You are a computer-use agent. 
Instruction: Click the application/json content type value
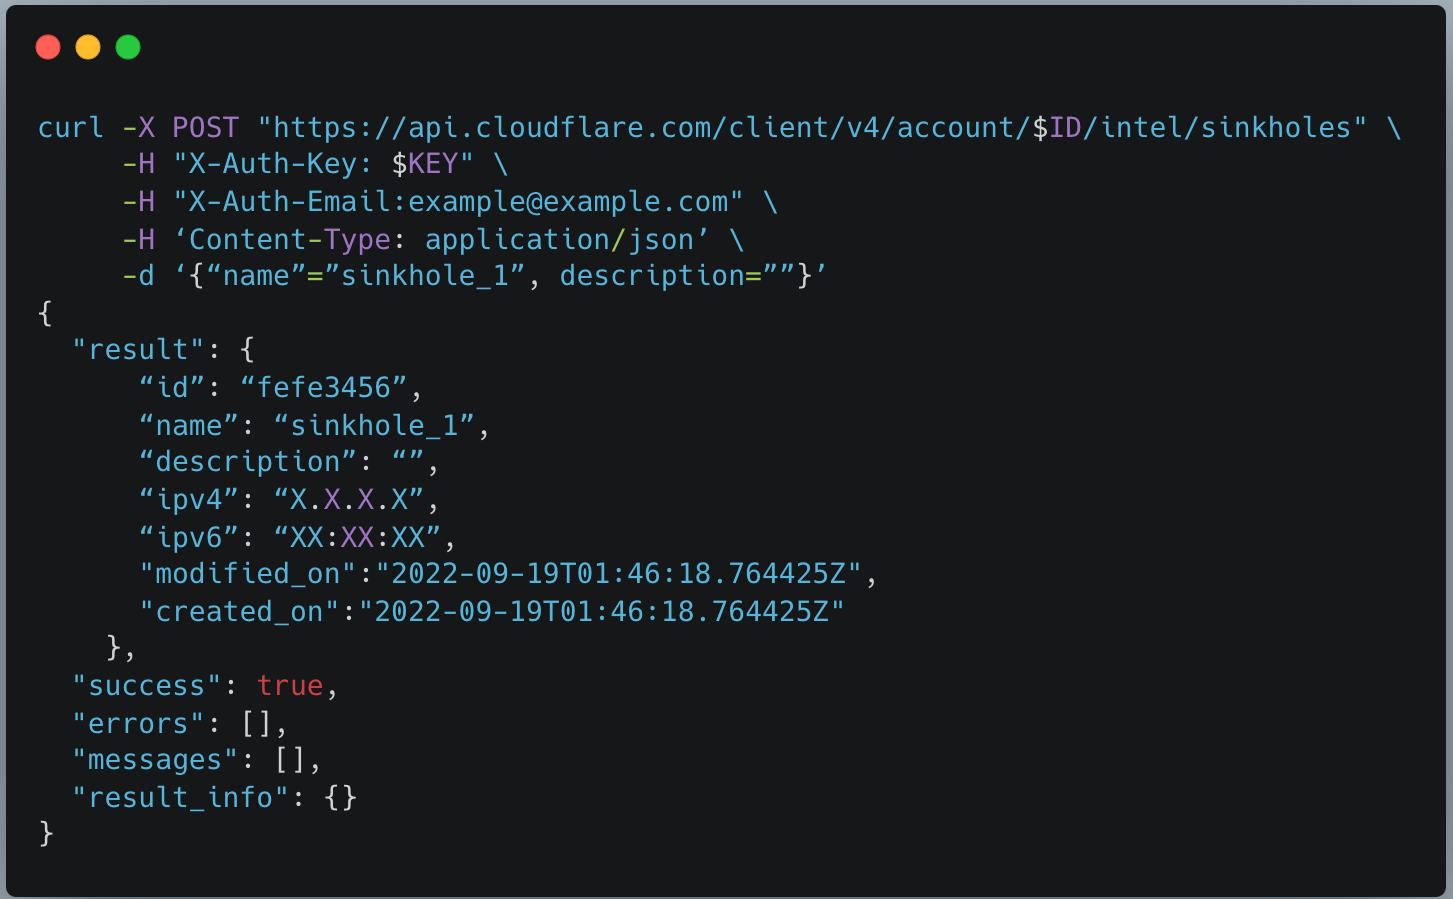pos(559,240)
